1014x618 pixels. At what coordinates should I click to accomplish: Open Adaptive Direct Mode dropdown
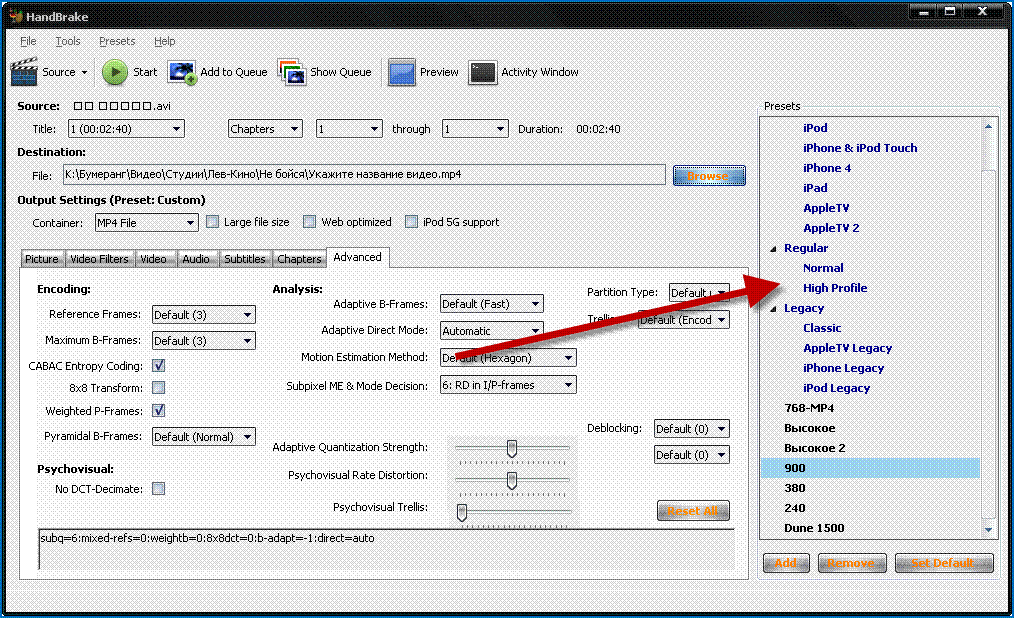491,330
